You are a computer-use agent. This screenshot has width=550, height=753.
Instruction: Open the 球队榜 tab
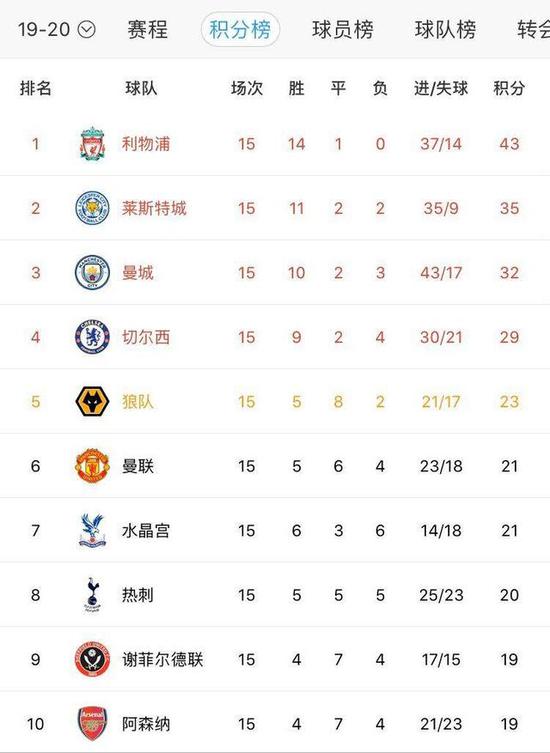(446, 30)
